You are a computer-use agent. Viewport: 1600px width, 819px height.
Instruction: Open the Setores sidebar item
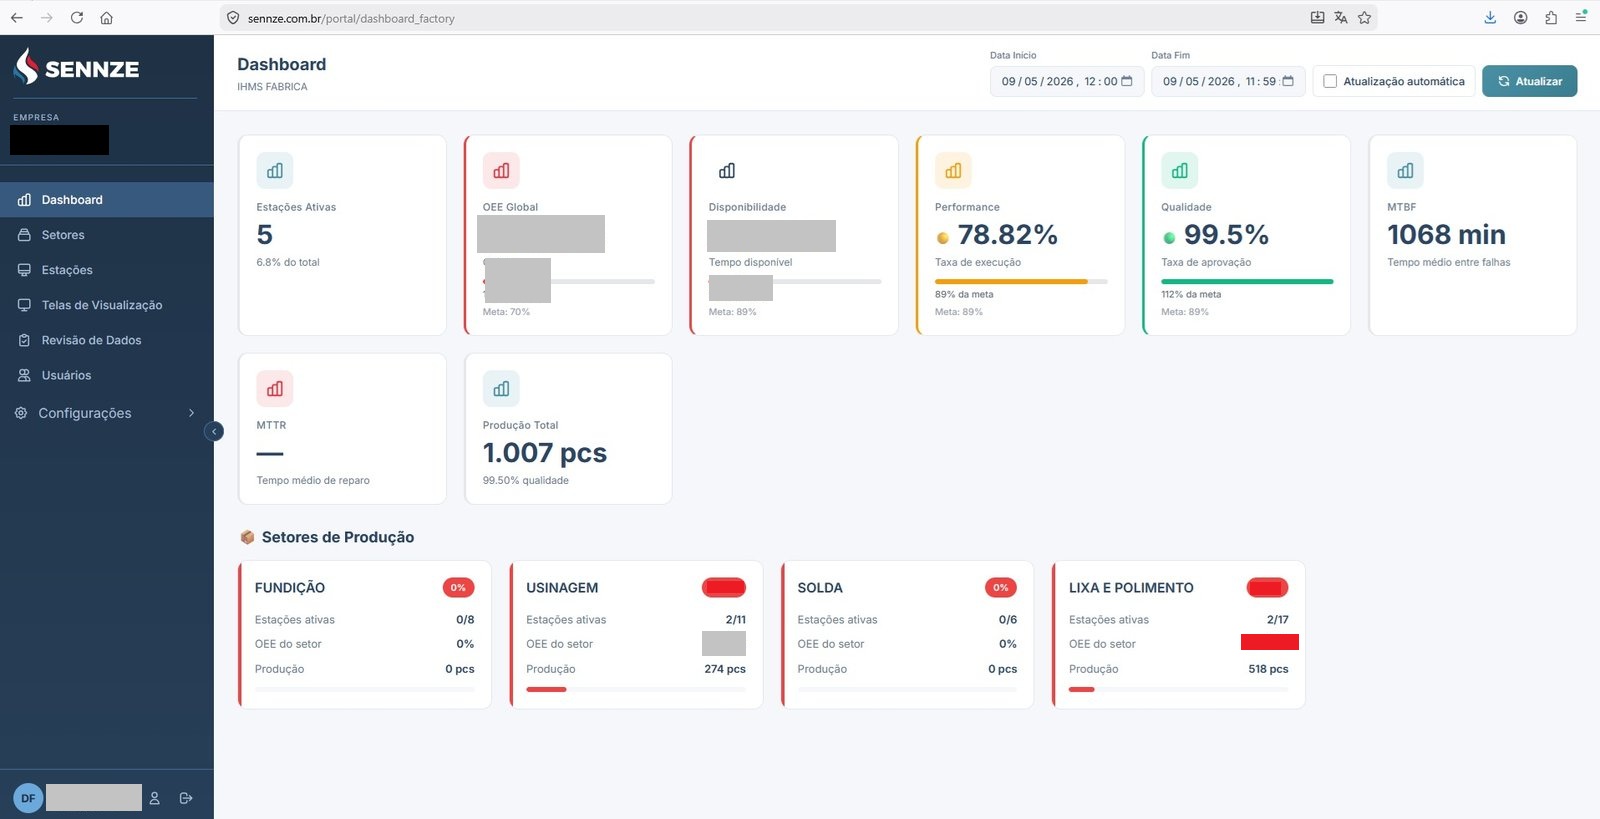click(x=107, y=235)
